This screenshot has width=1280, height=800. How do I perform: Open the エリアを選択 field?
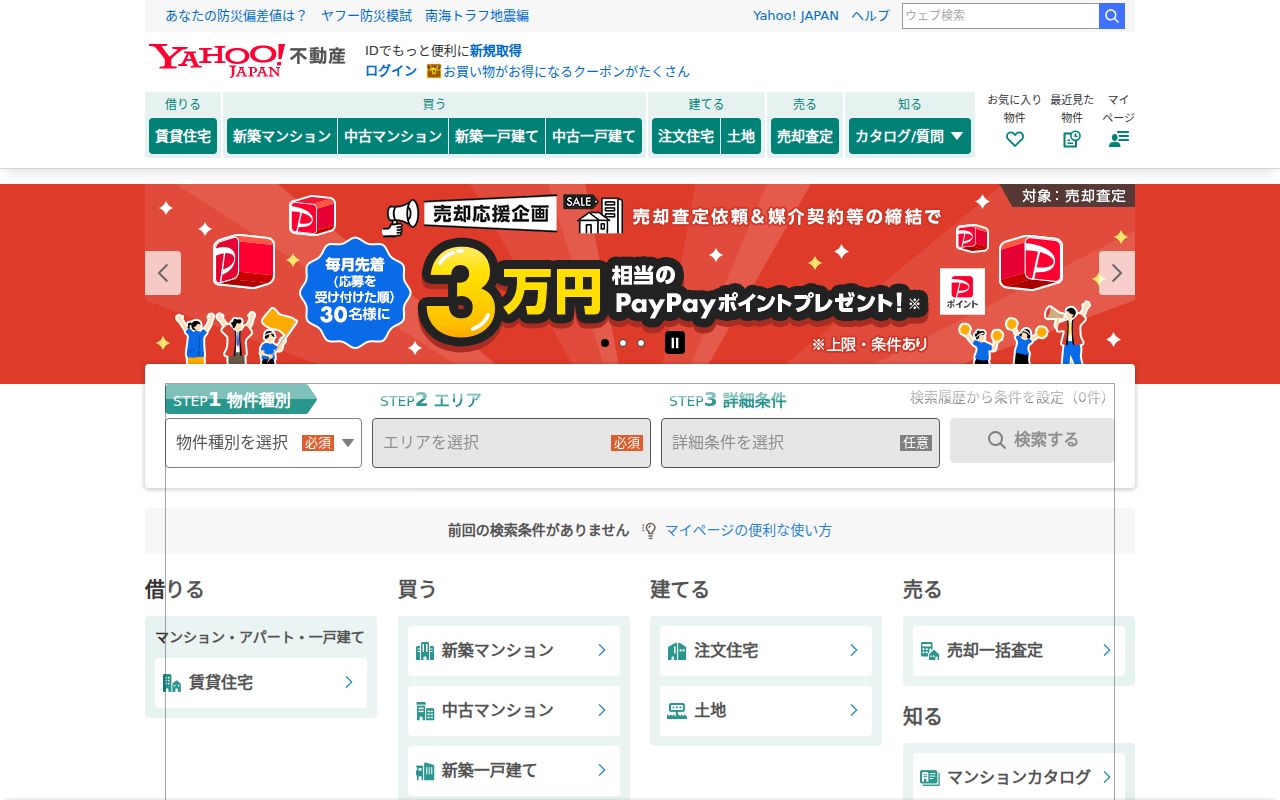tap(511, 443)
